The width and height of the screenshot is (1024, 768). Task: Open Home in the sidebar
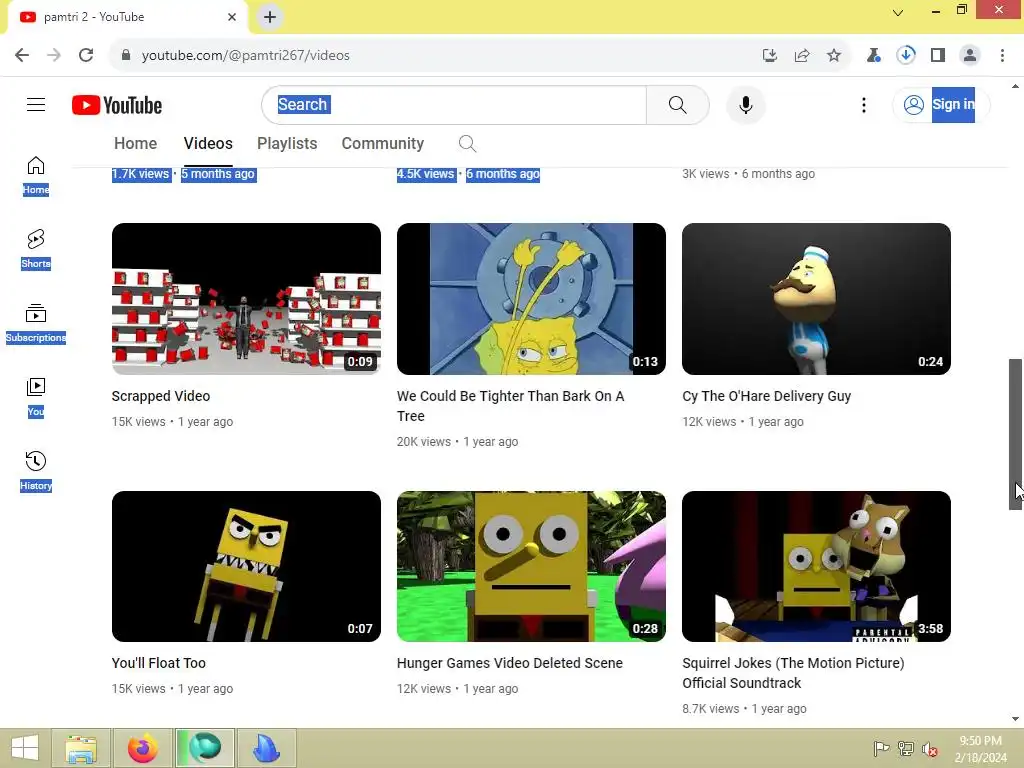point(36,176)
